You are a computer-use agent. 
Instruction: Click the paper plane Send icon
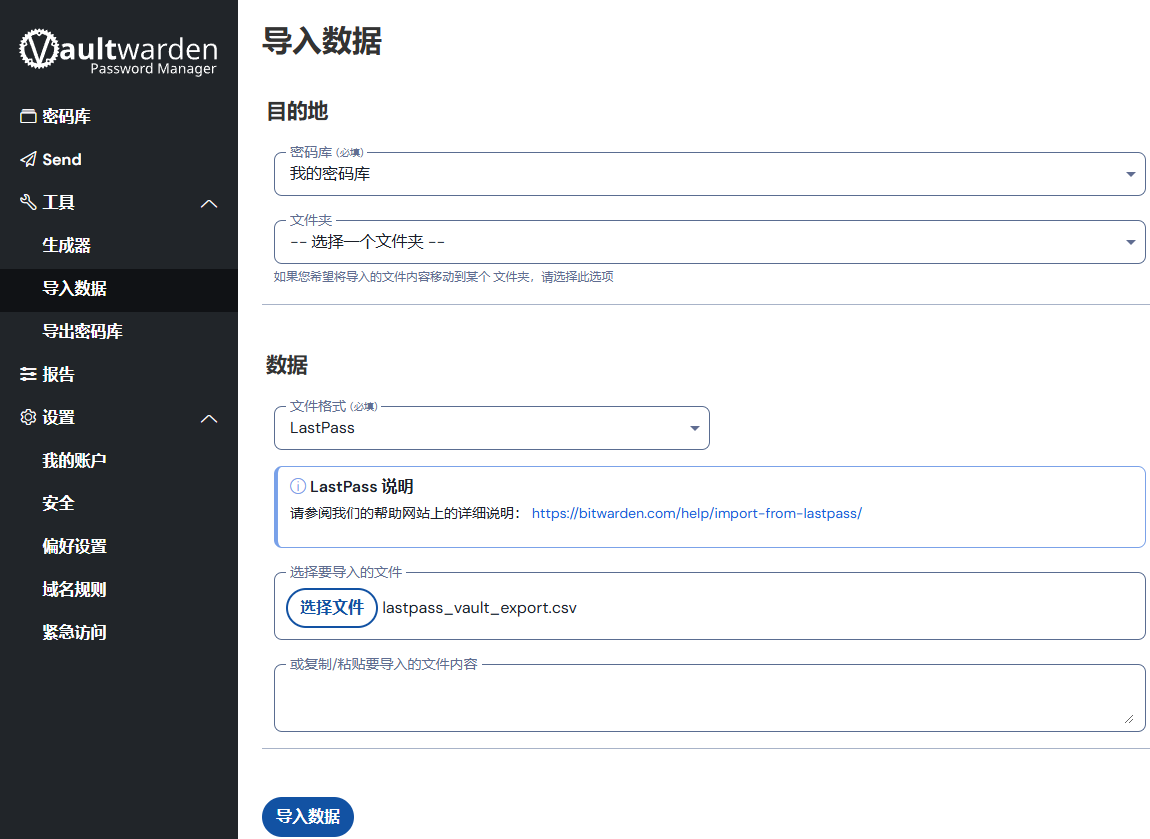(x=28, y=159)
